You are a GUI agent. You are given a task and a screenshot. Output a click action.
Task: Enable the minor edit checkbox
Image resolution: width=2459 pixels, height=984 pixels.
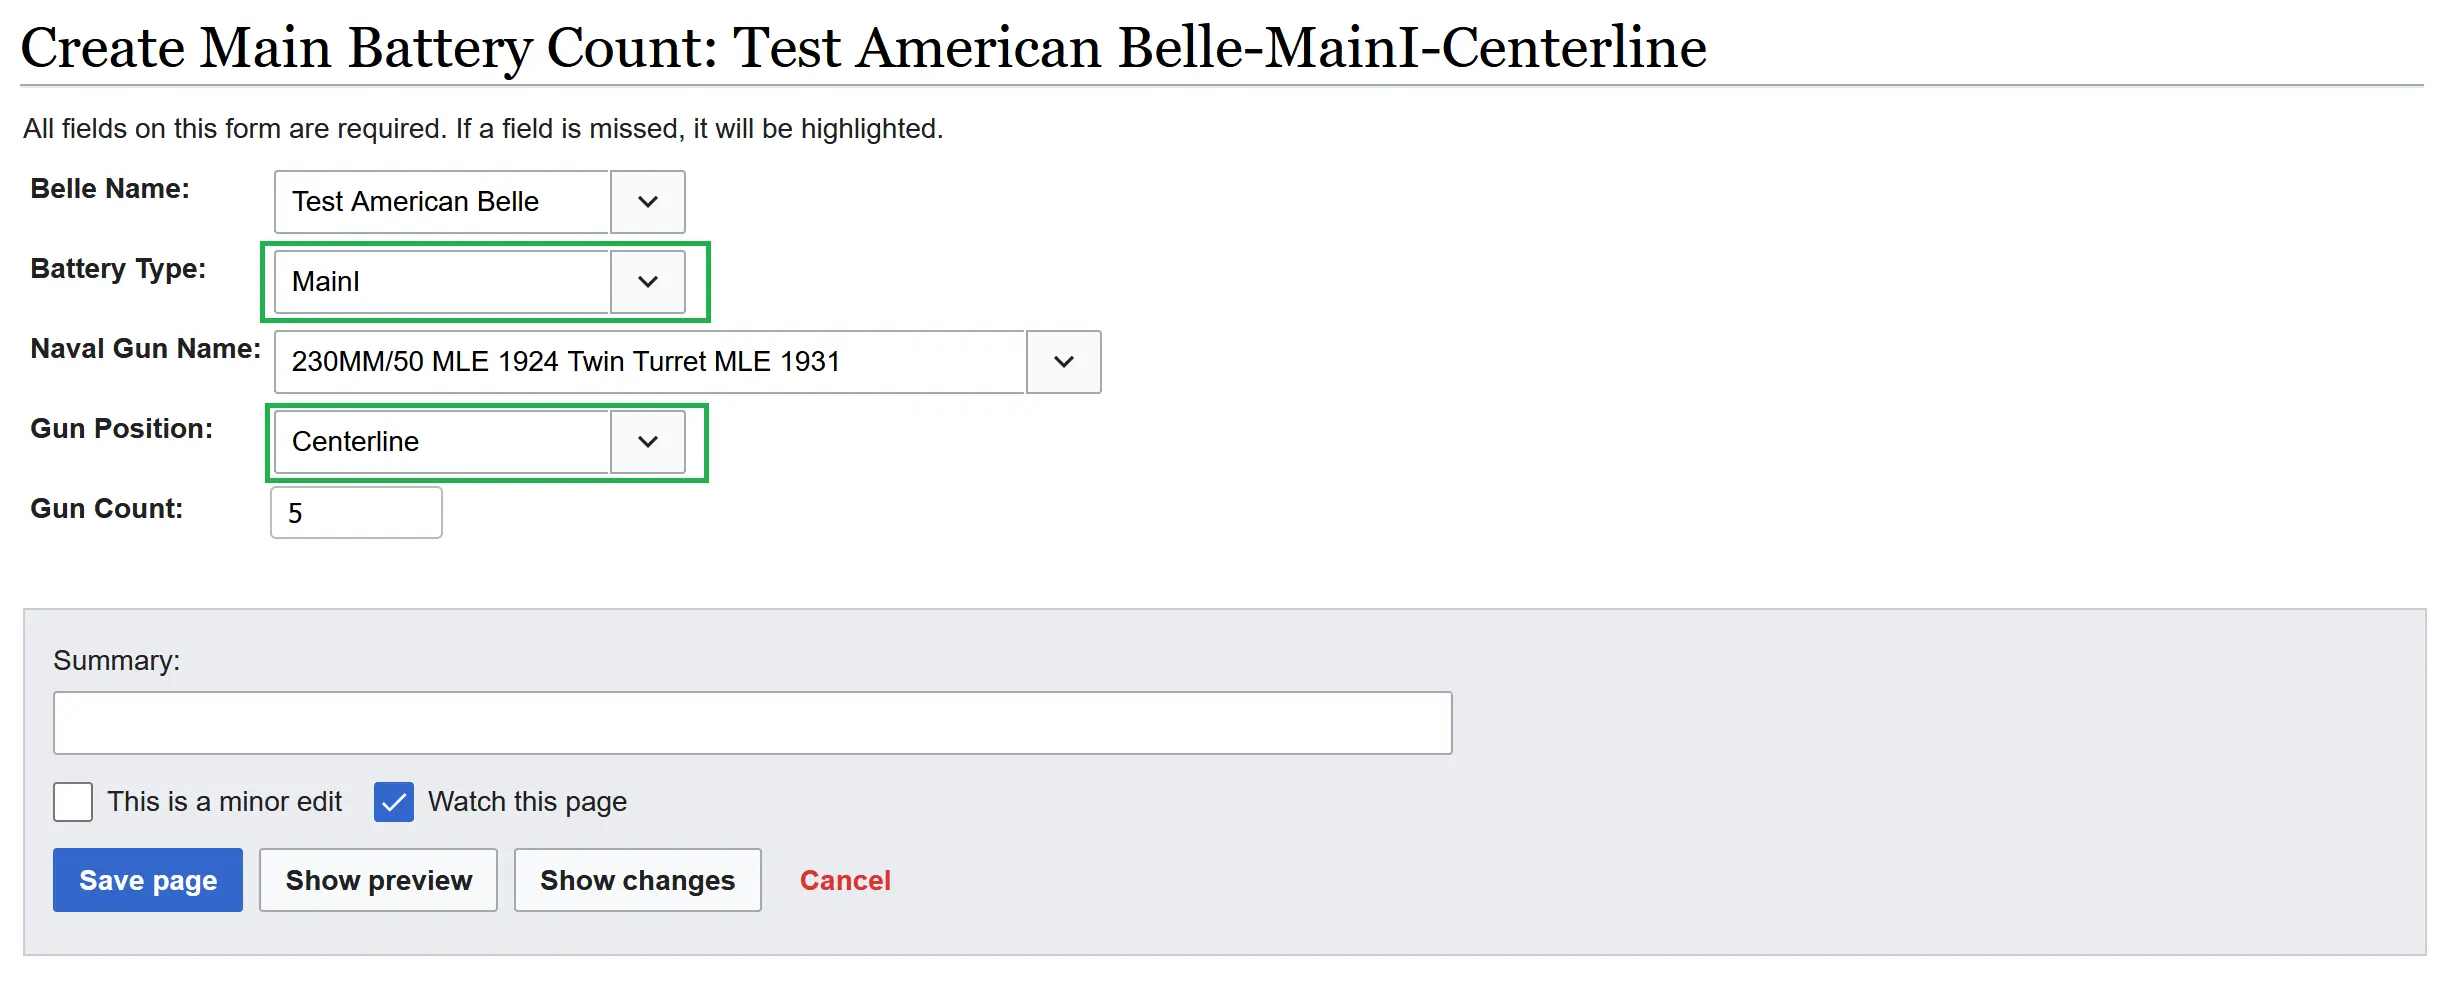click(x=73, y=802)
